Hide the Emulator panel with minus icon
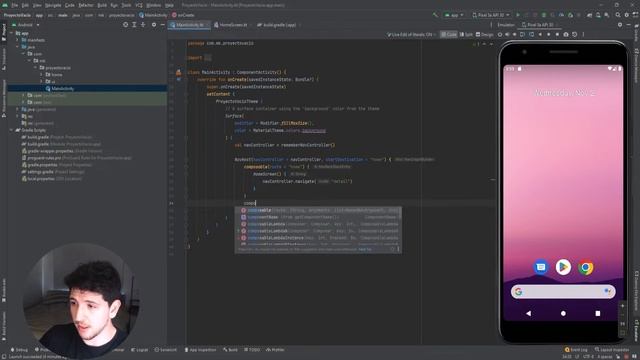This screenshot has width=640, height=360. point(629,25)
